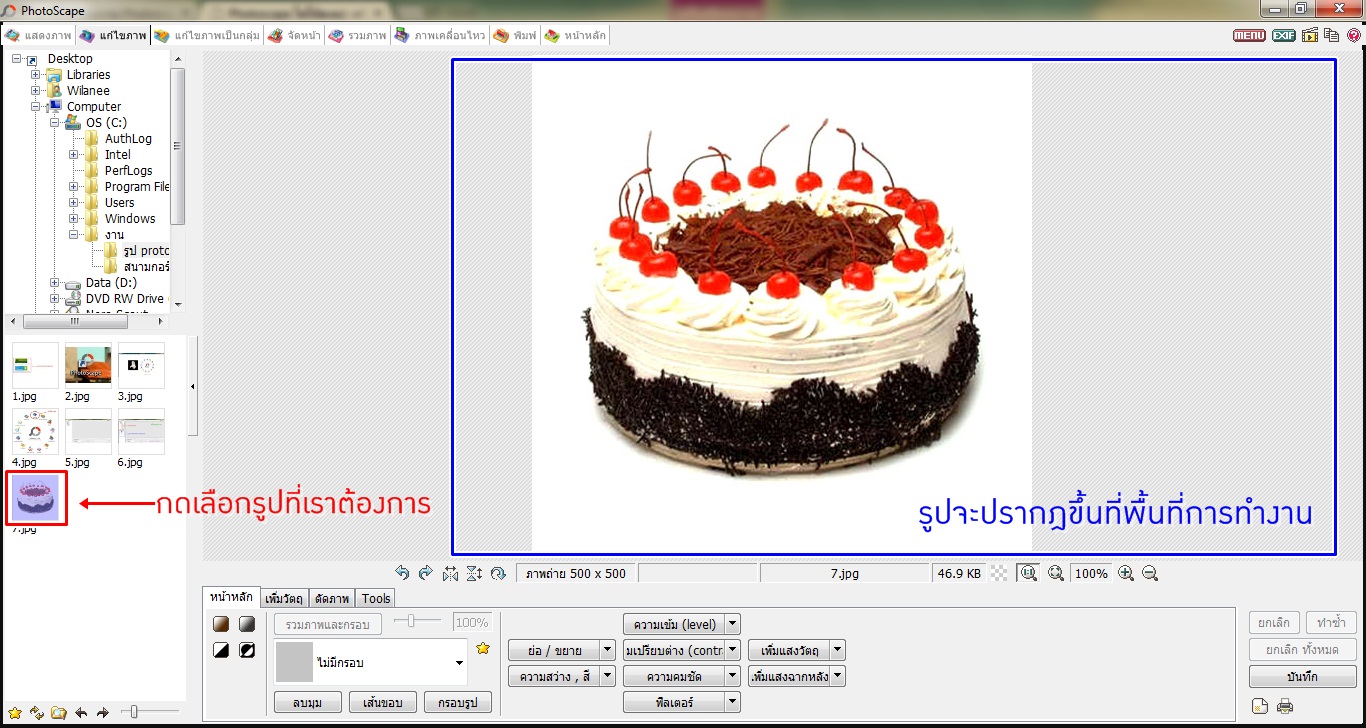Go to previous folder with back arrow
Image resolution: width=1366 pixels, height=728 pixels.
coord(81,713)
